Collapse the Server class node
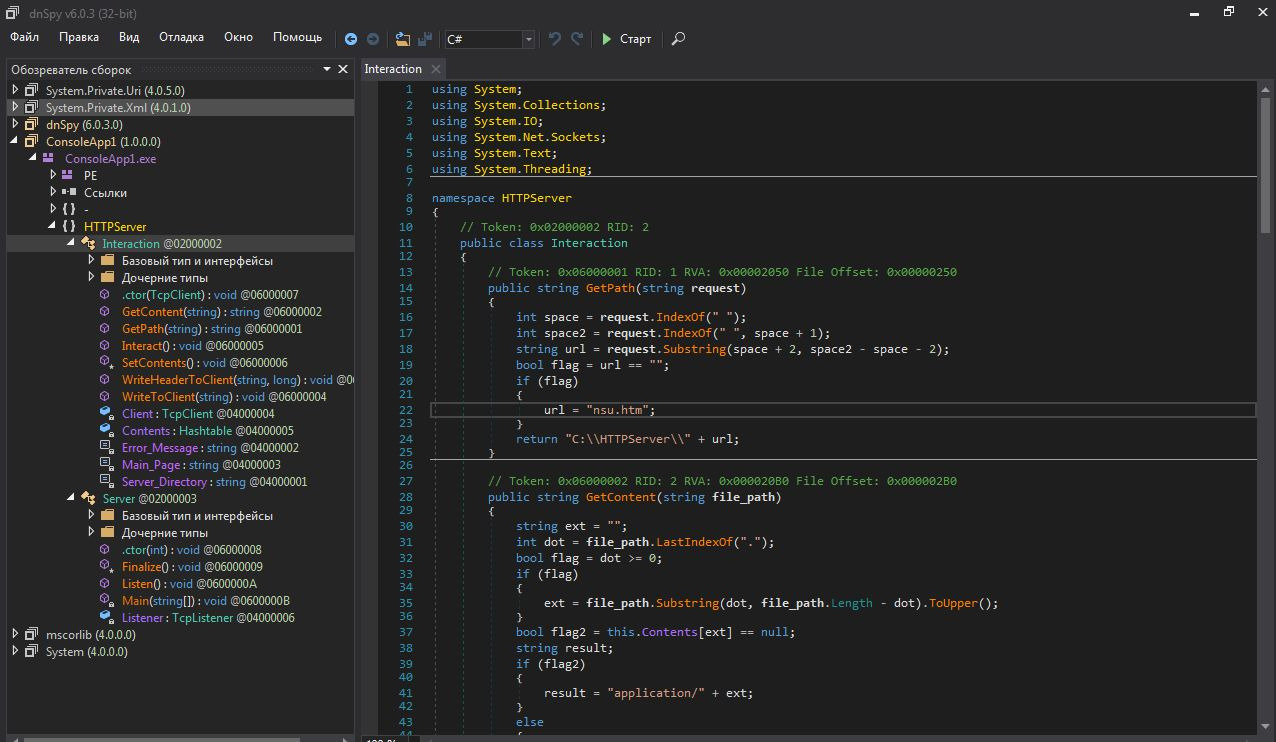The image size is (1276, 742). point(71,498)
